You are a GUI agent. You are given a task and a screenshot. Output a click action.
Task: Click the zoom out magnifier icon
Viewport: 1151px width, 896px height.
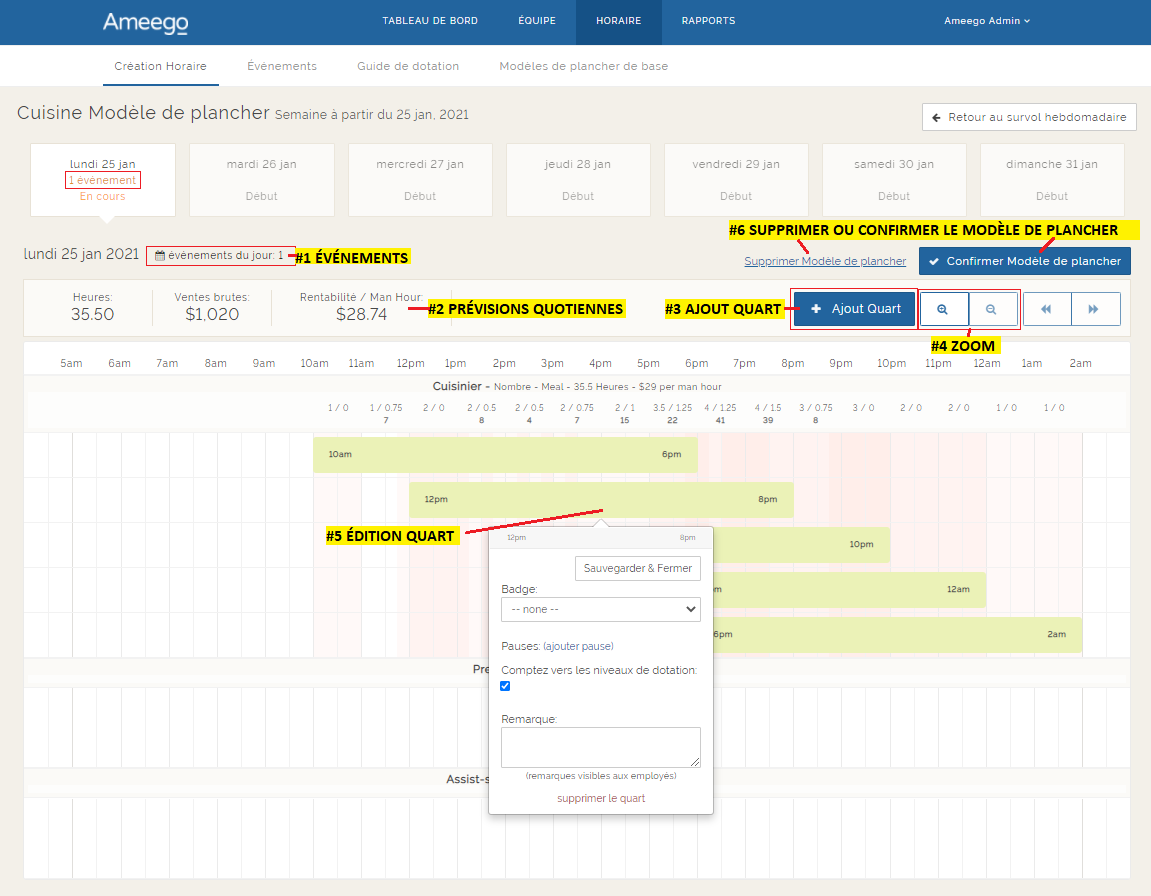(991, 310)
